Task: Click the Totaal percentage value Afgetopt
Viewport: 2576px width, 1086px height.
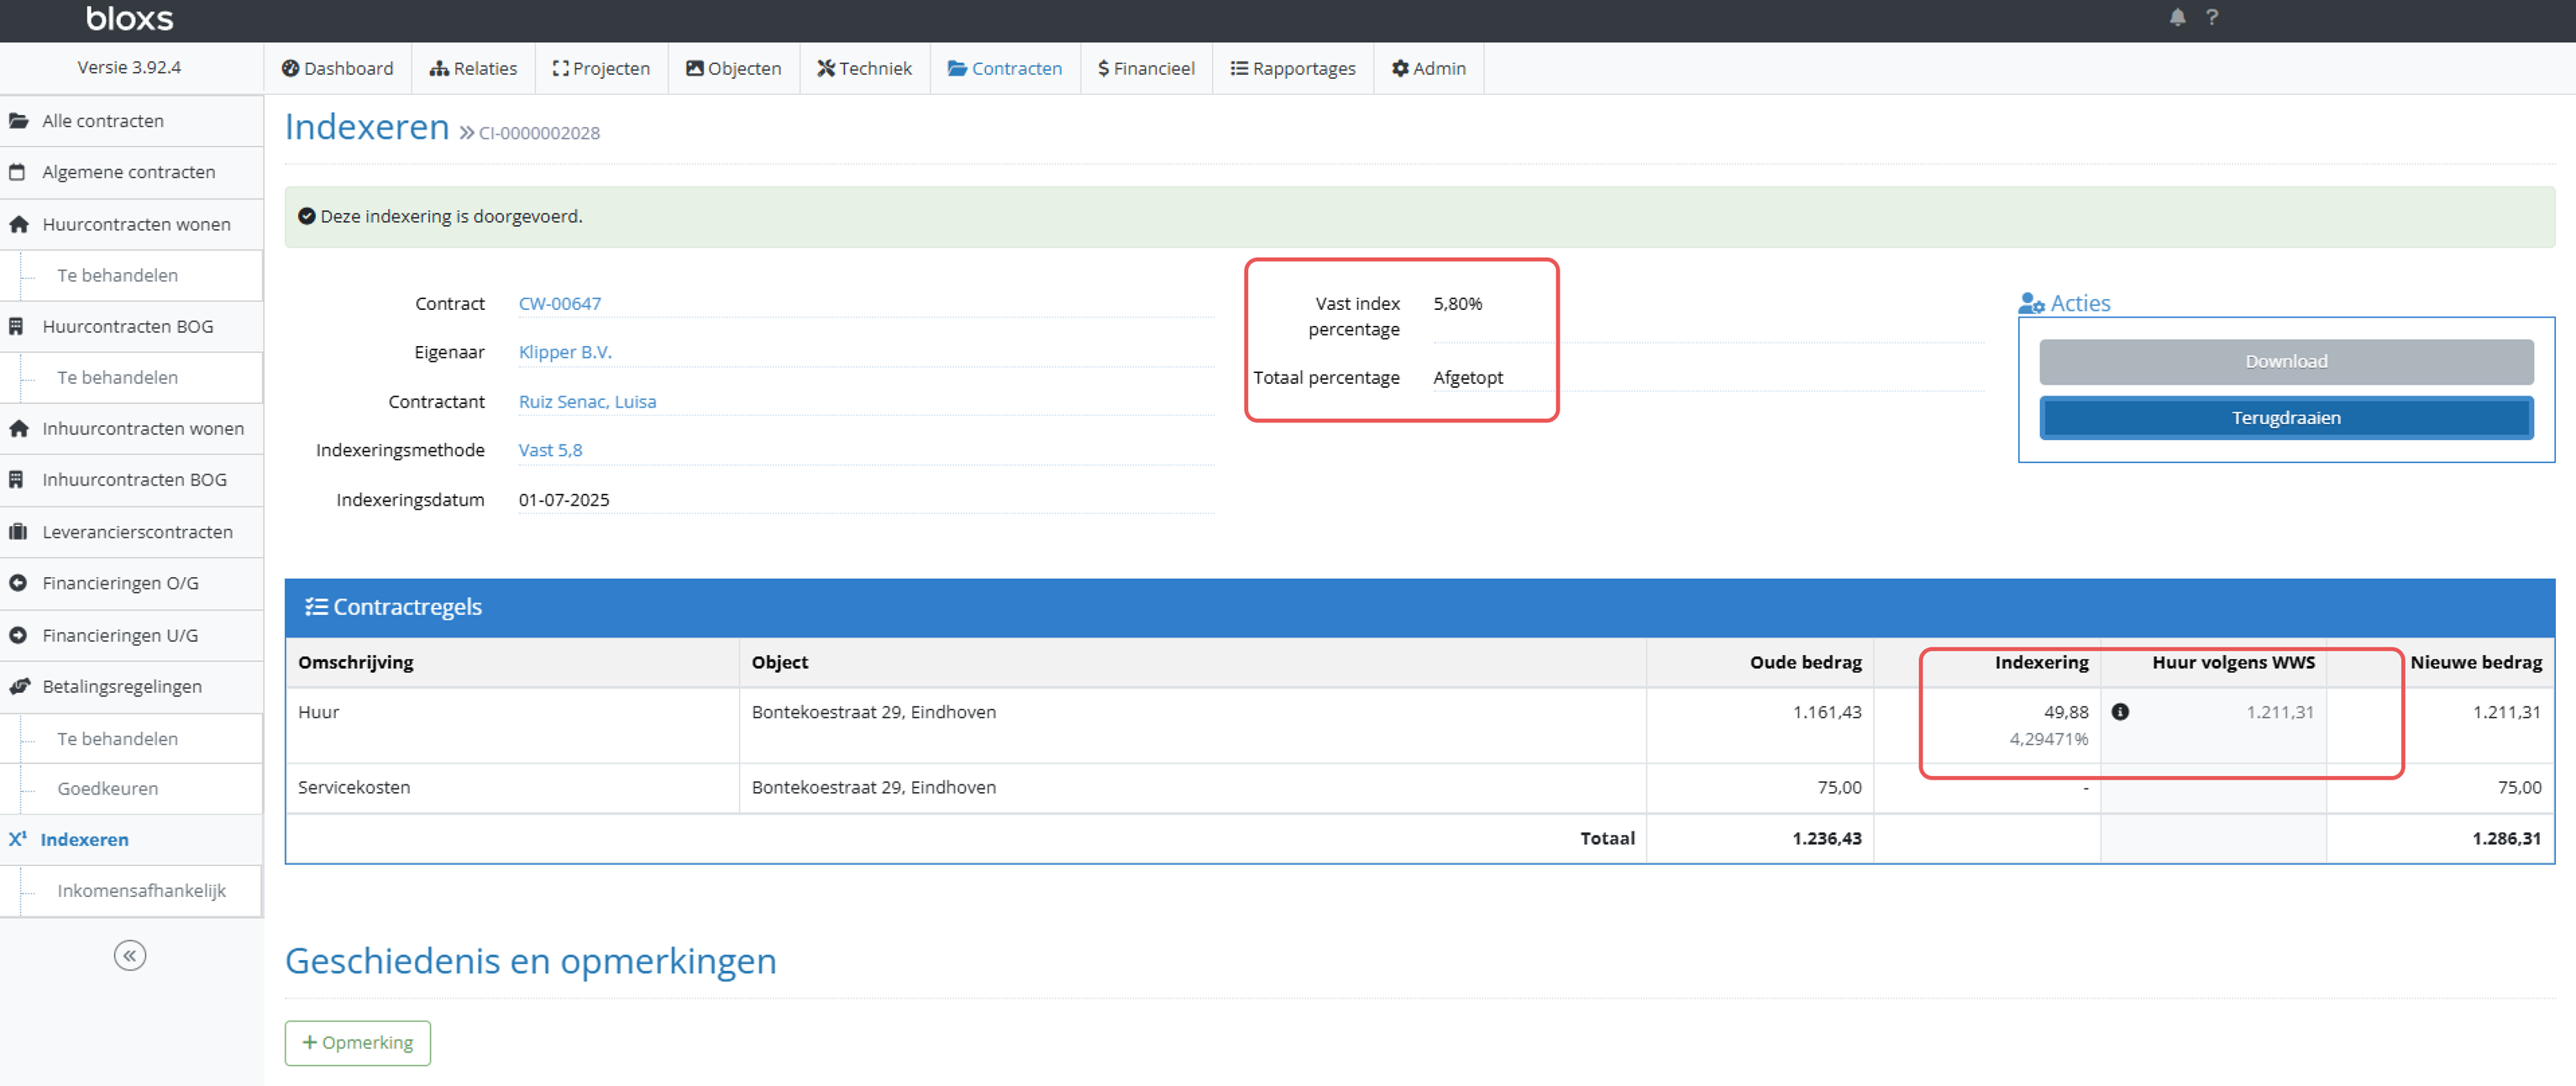Action: [x=1467, y=377]
